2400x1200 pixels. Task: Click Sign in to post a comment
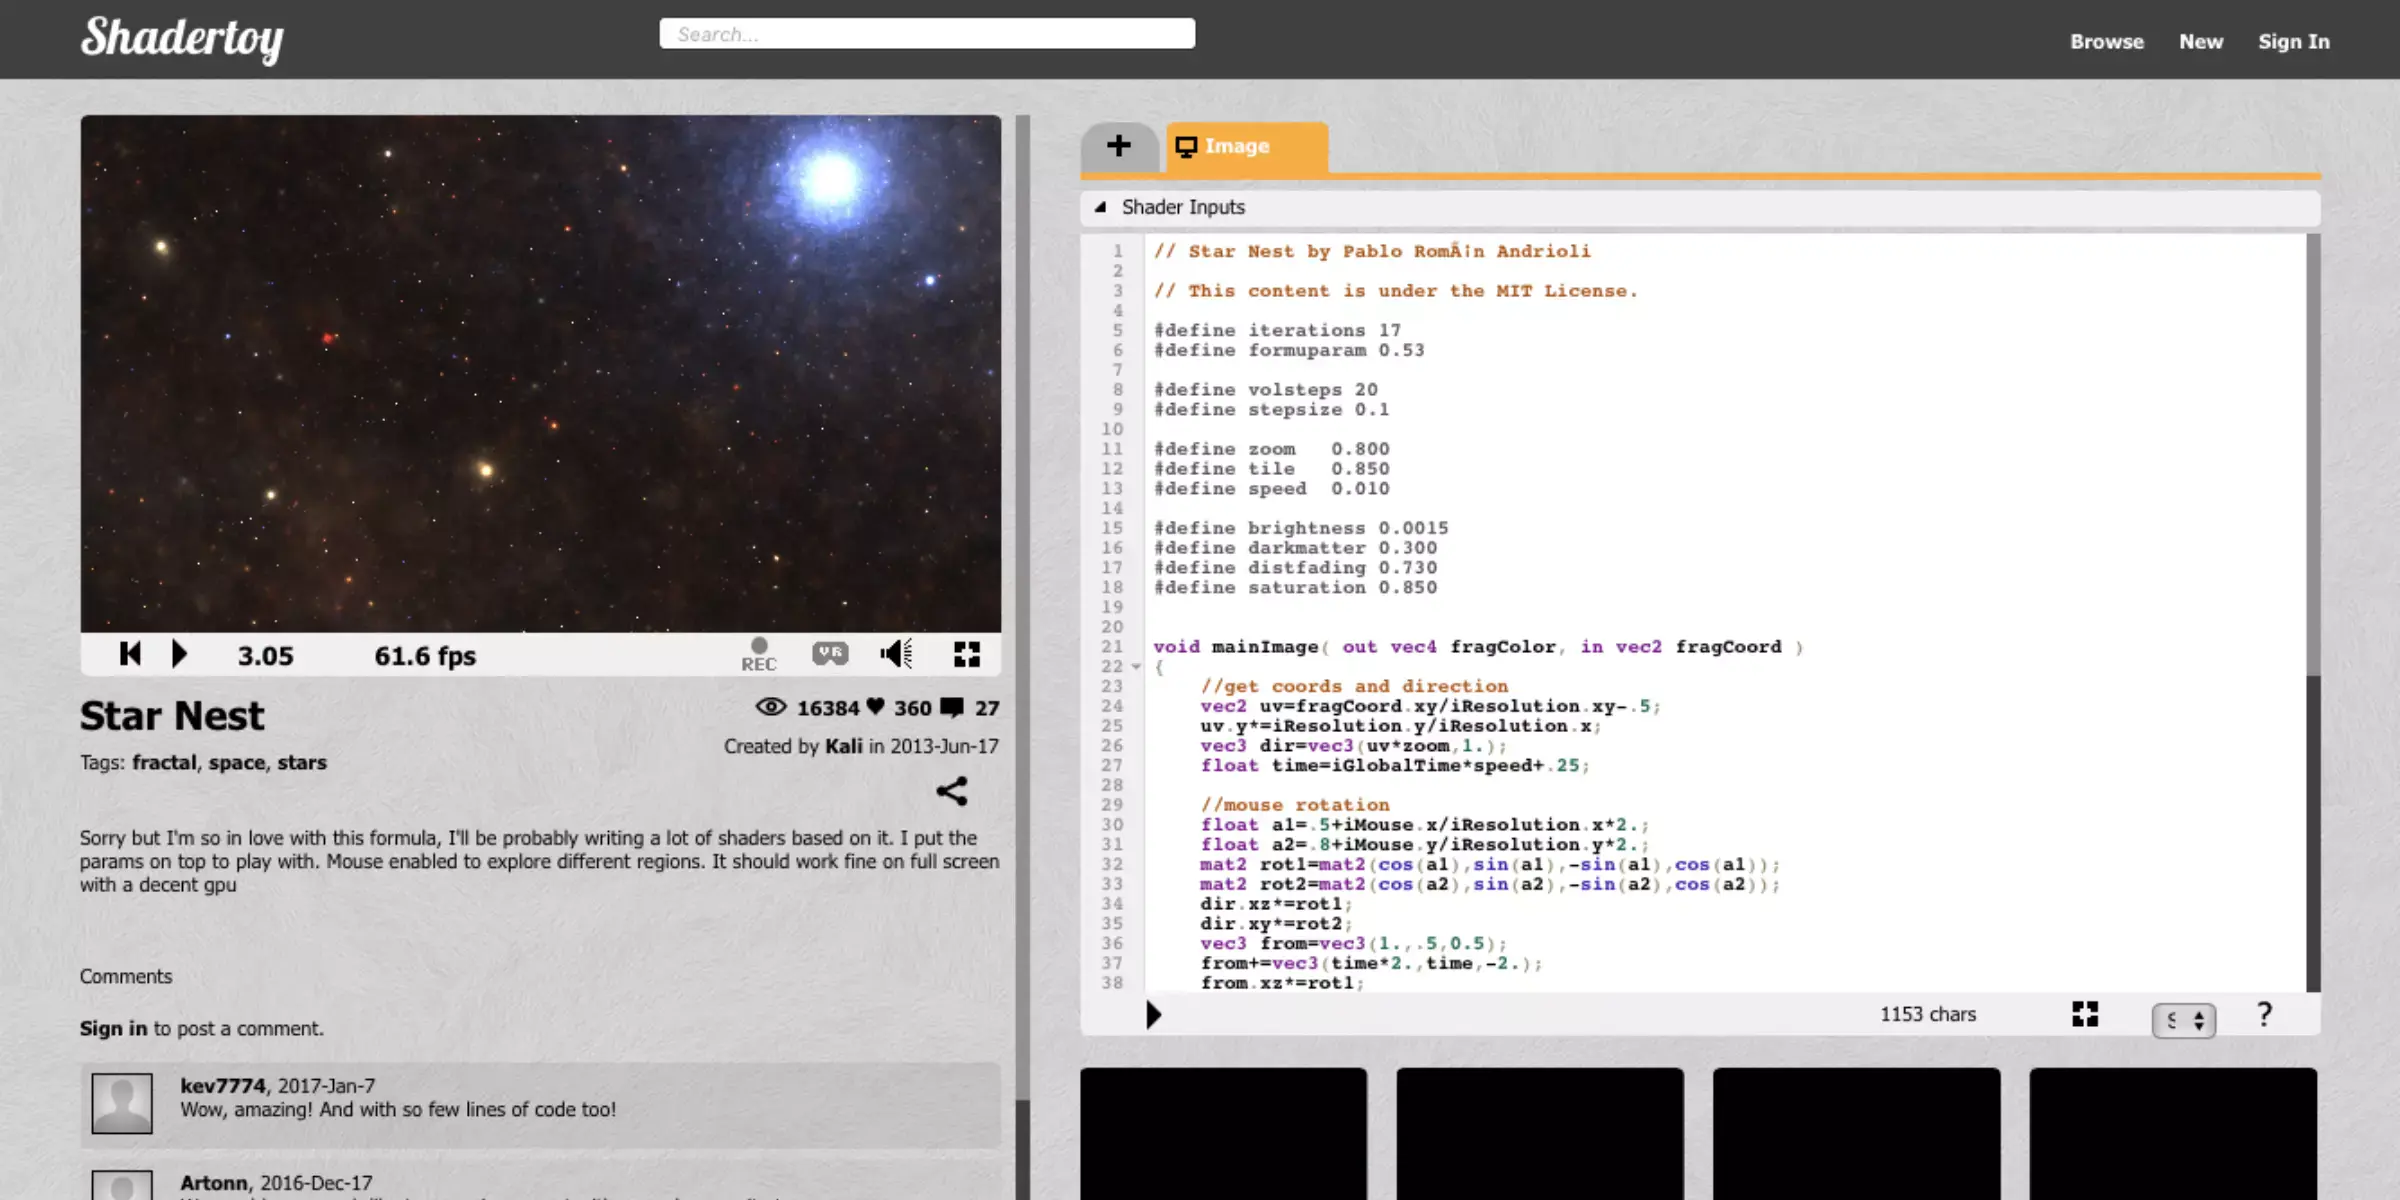point(113,1028)
